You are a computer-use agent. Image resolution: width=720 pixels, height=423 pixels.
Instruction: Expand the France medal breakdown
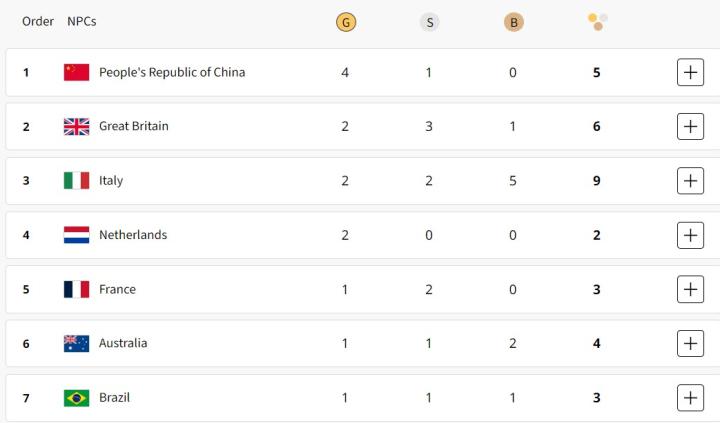pyautogui.click(x=690, y=289)
